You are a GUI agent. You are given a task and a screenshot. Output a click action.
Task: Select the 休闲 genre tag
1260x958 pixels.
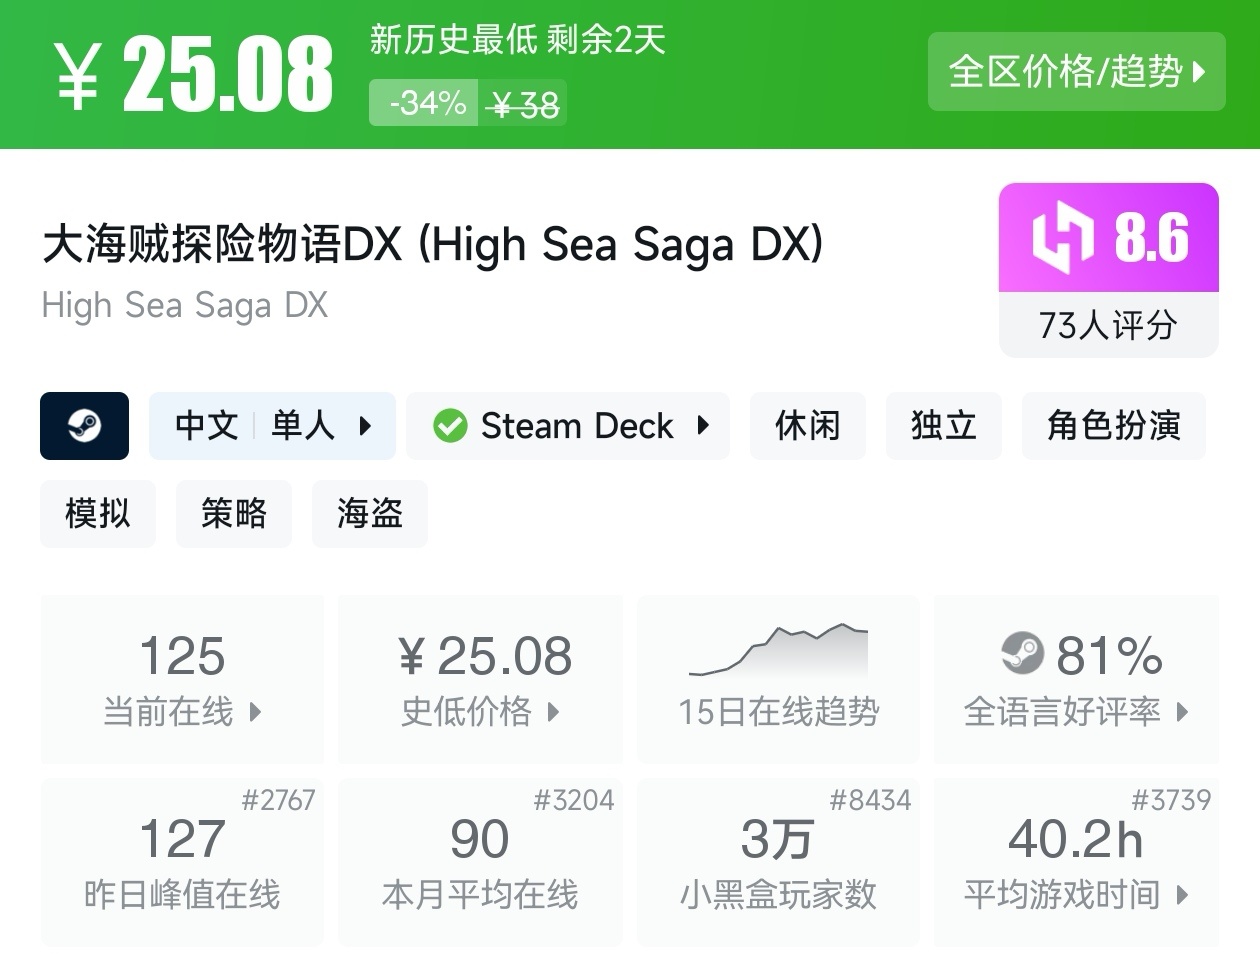(x=807, y=426)
